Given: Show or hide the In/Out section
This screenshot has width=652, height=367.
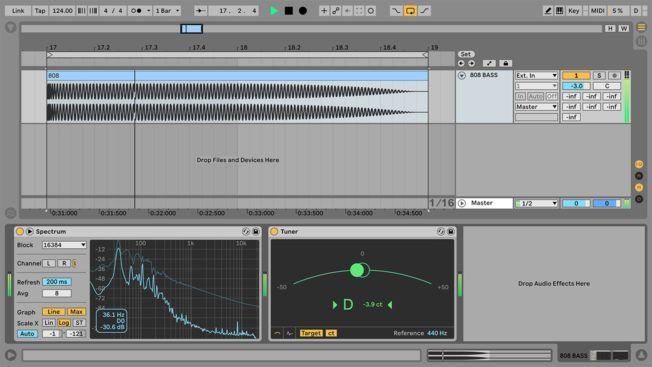Looking at the screenshot, I should [x=639, y=164].
